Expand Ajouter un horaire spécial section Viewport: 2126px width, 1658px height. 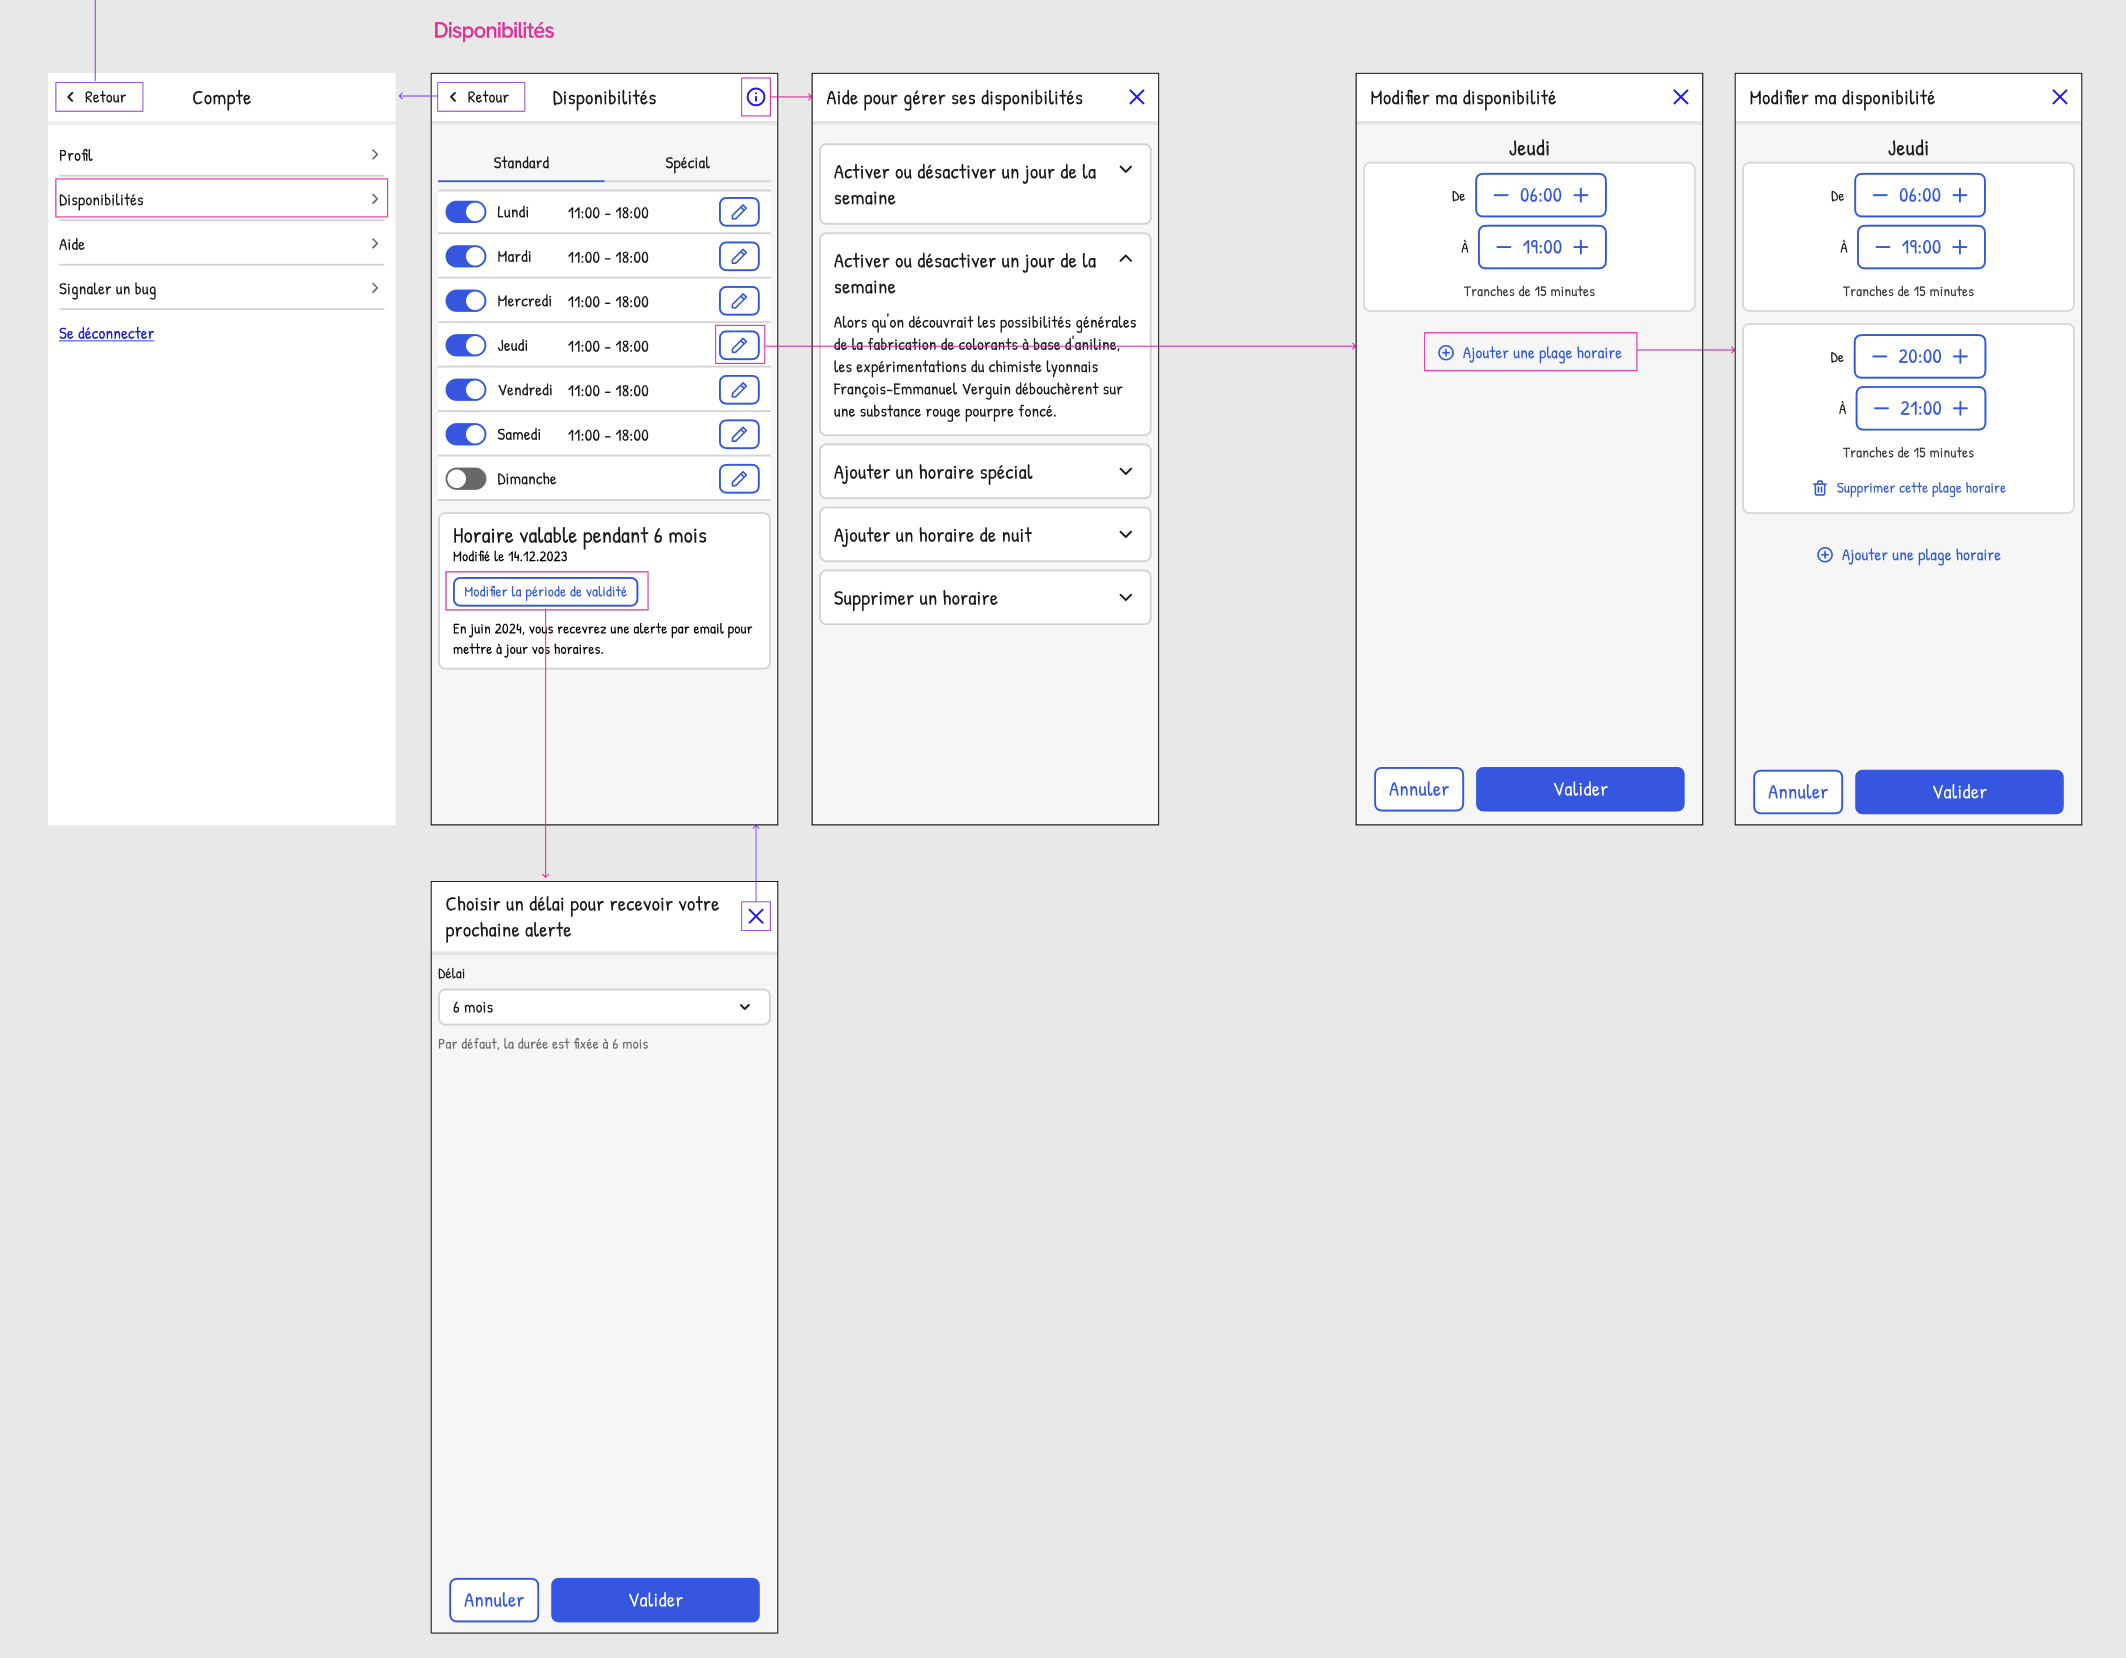[x=984, y=472]
